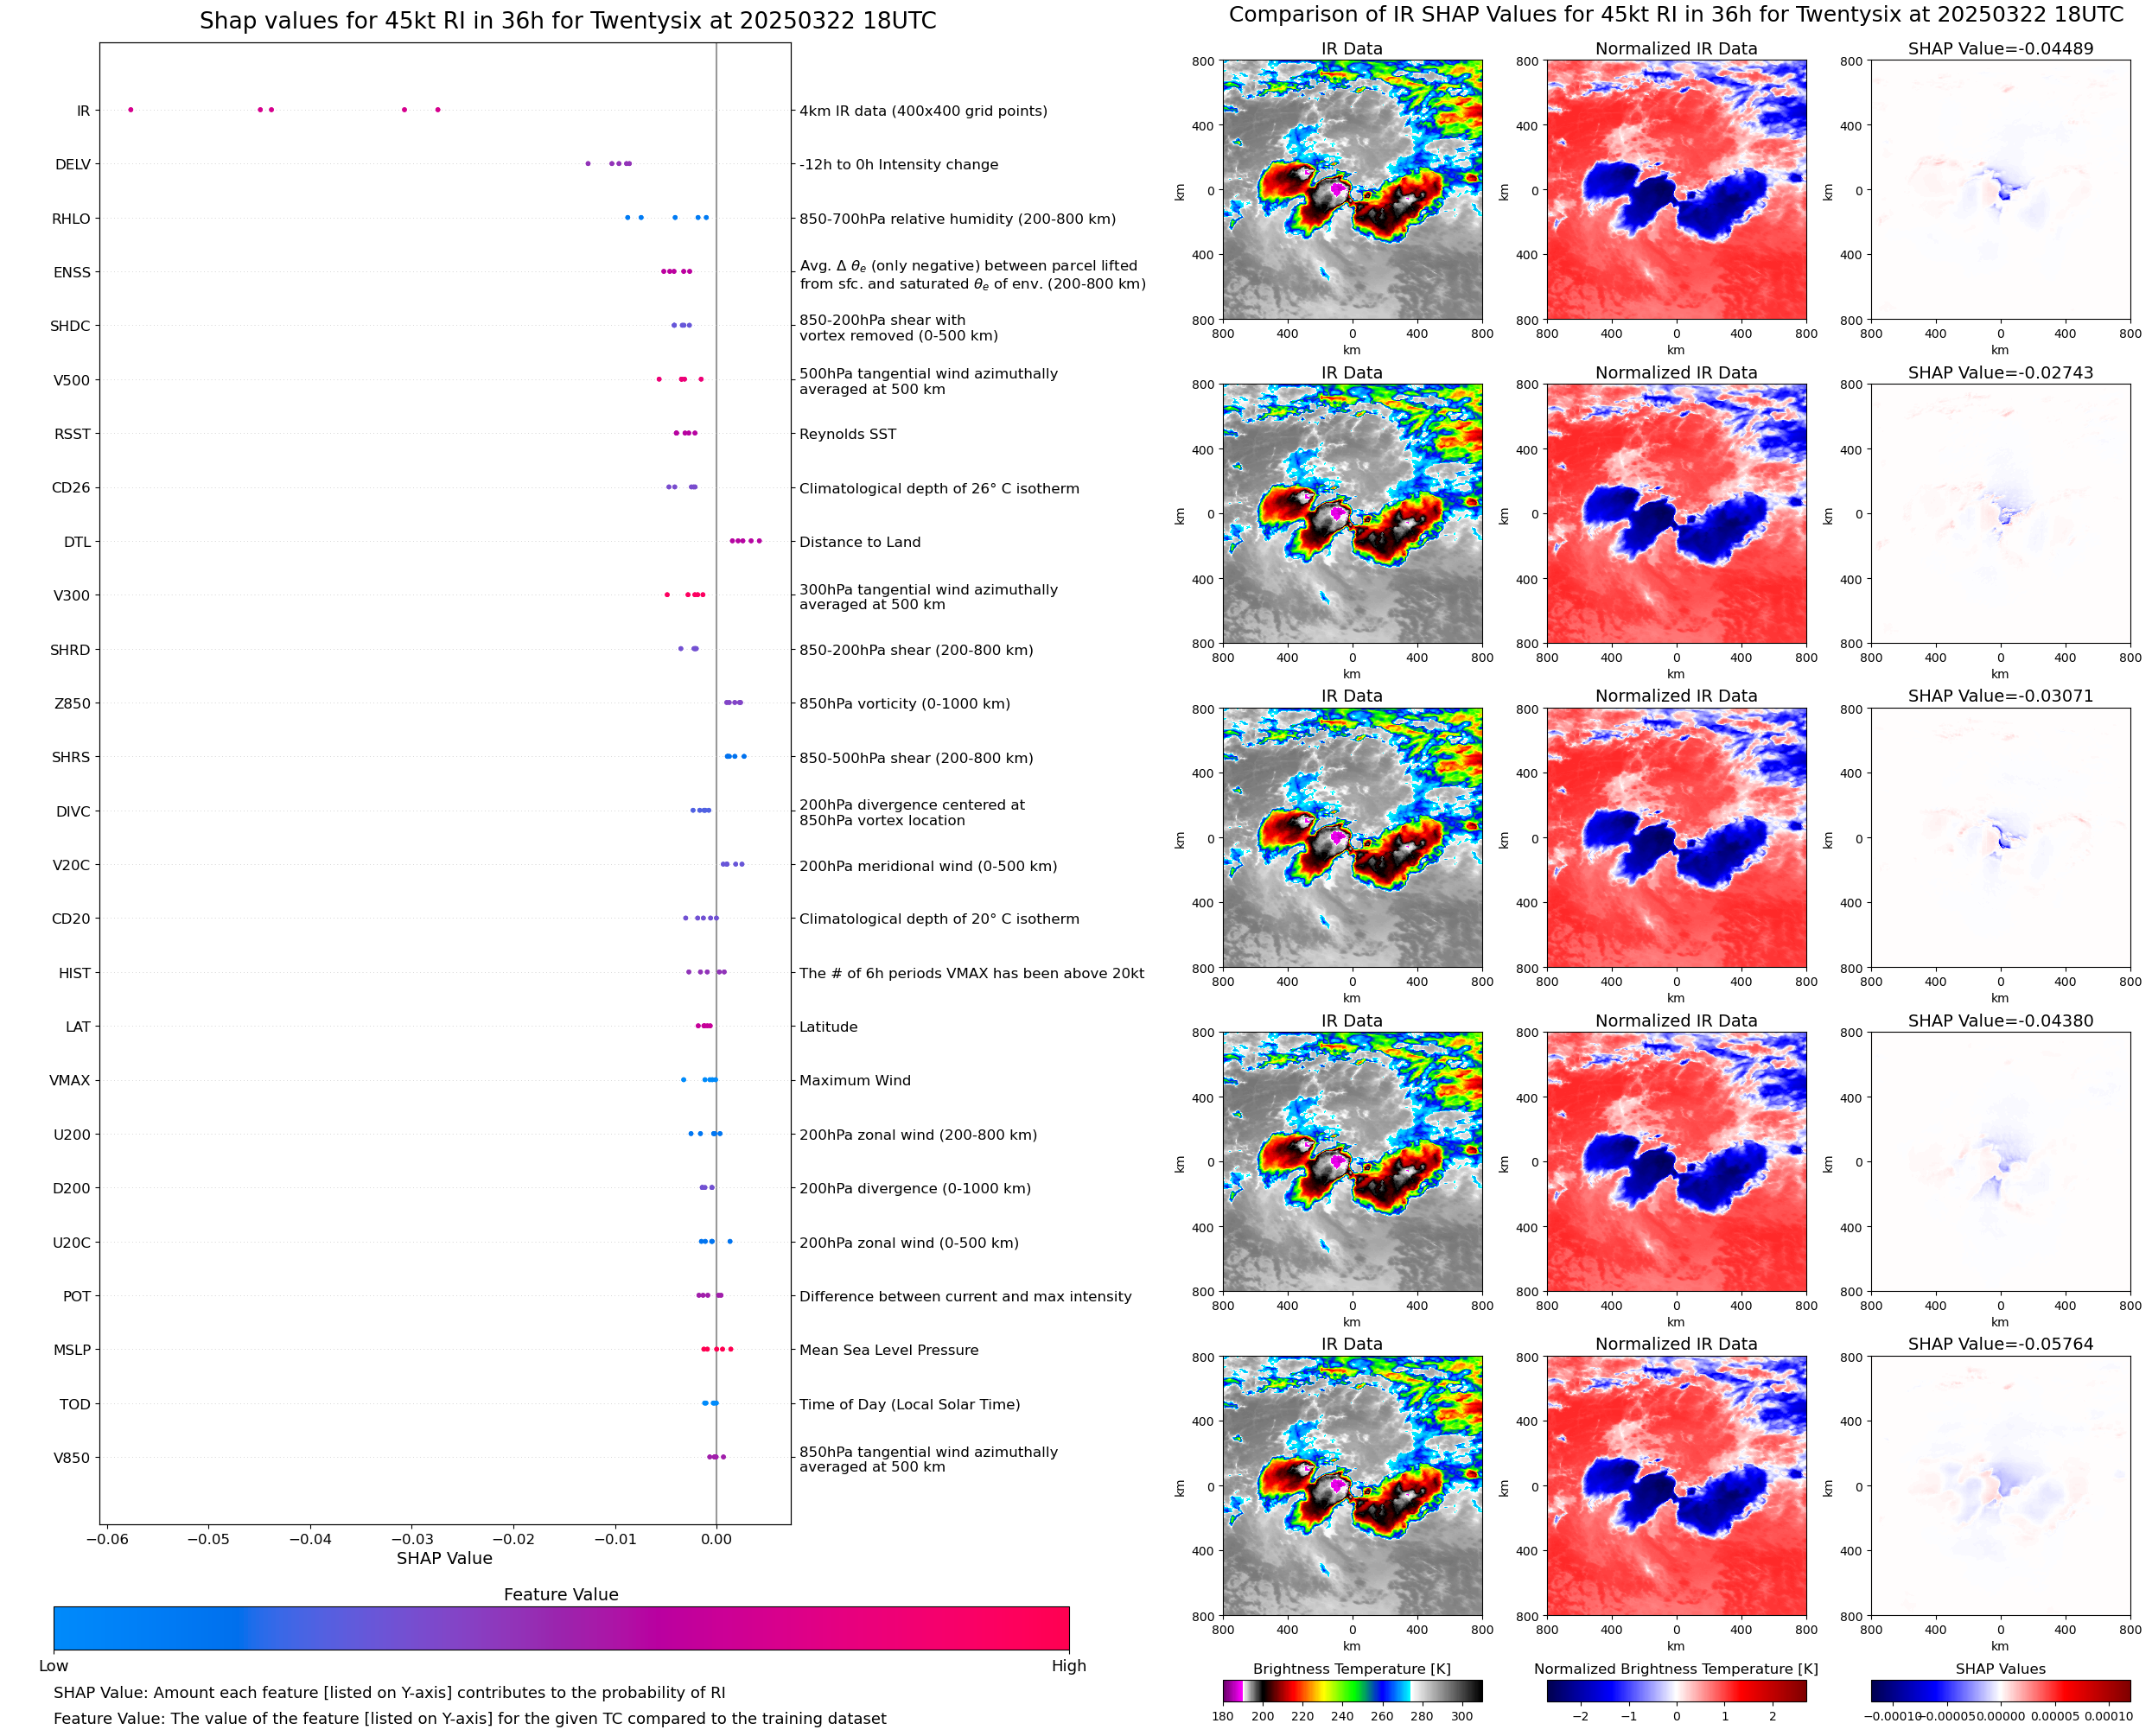Click the top IR Data image
This screenshot has height=1736, width=2152.
pyautogui.click(x=1352, y=190)
